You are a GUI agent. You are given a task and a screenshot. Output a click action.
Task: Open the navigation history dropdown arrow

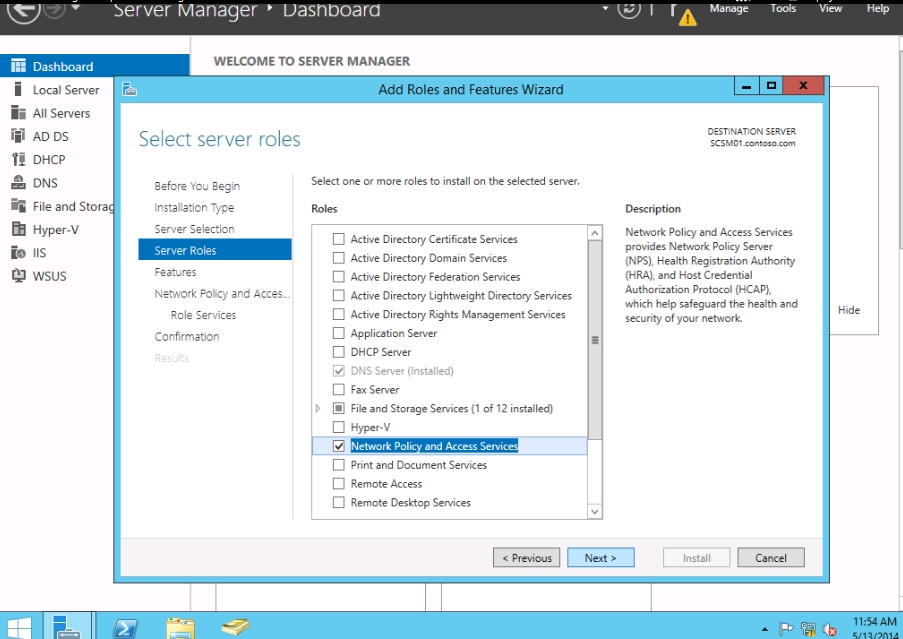[75, 7]
